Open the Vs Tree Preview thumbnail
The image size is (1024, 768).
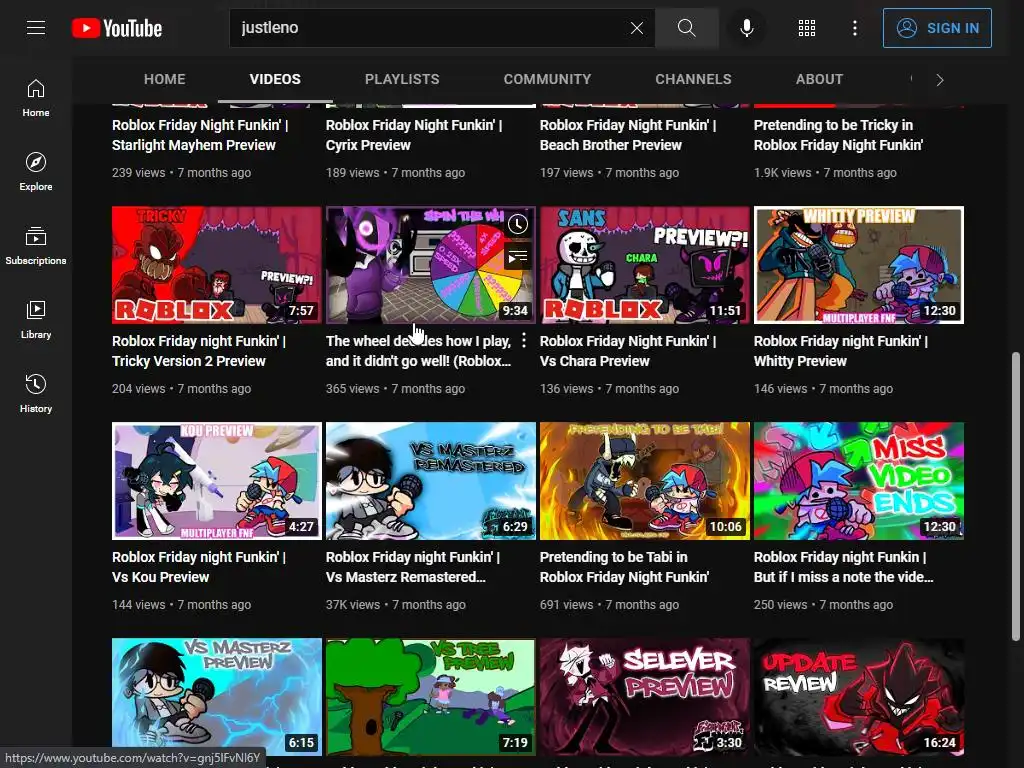click(431, 697)
